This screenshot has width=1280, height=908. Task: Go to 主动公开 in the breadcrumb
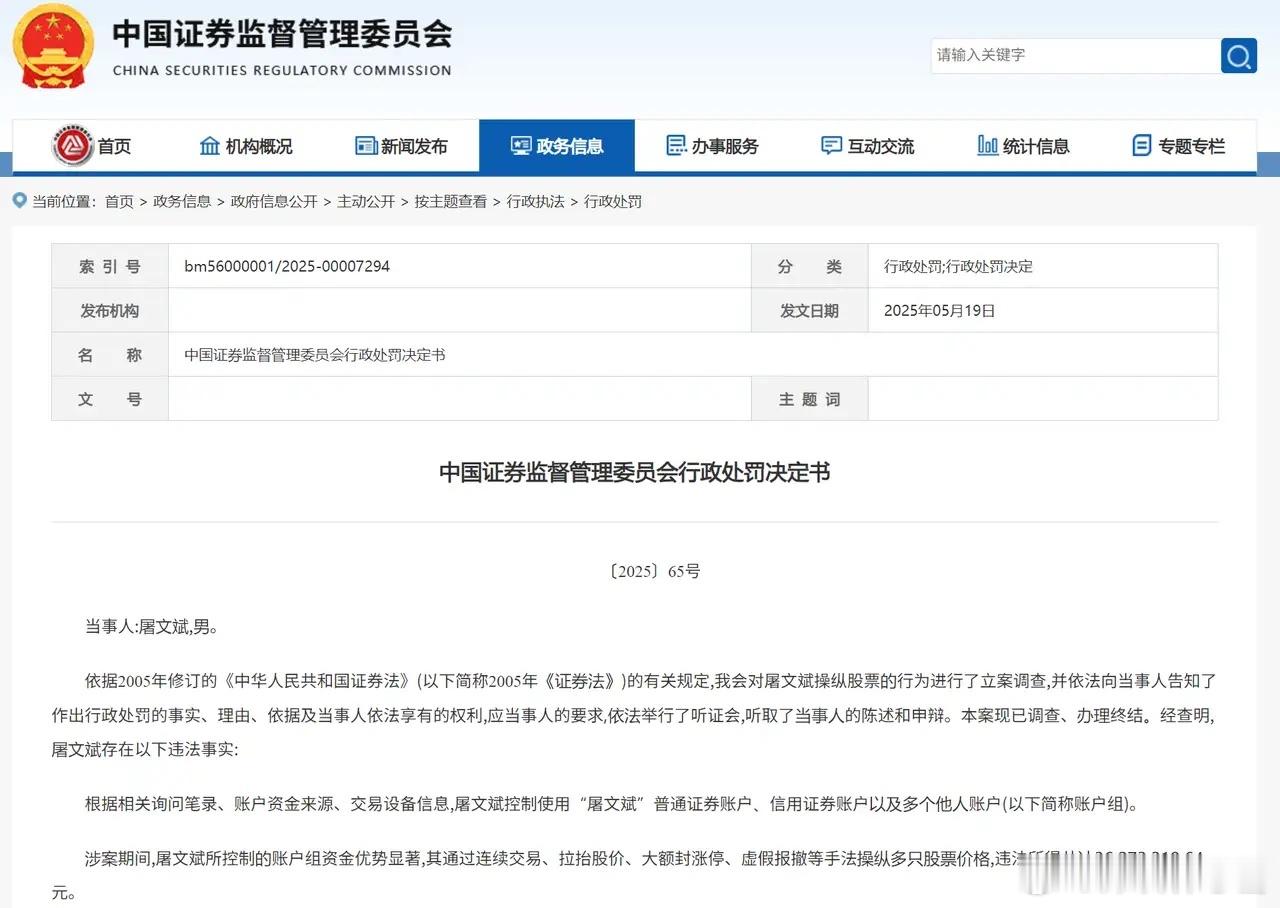pos(366,201)
